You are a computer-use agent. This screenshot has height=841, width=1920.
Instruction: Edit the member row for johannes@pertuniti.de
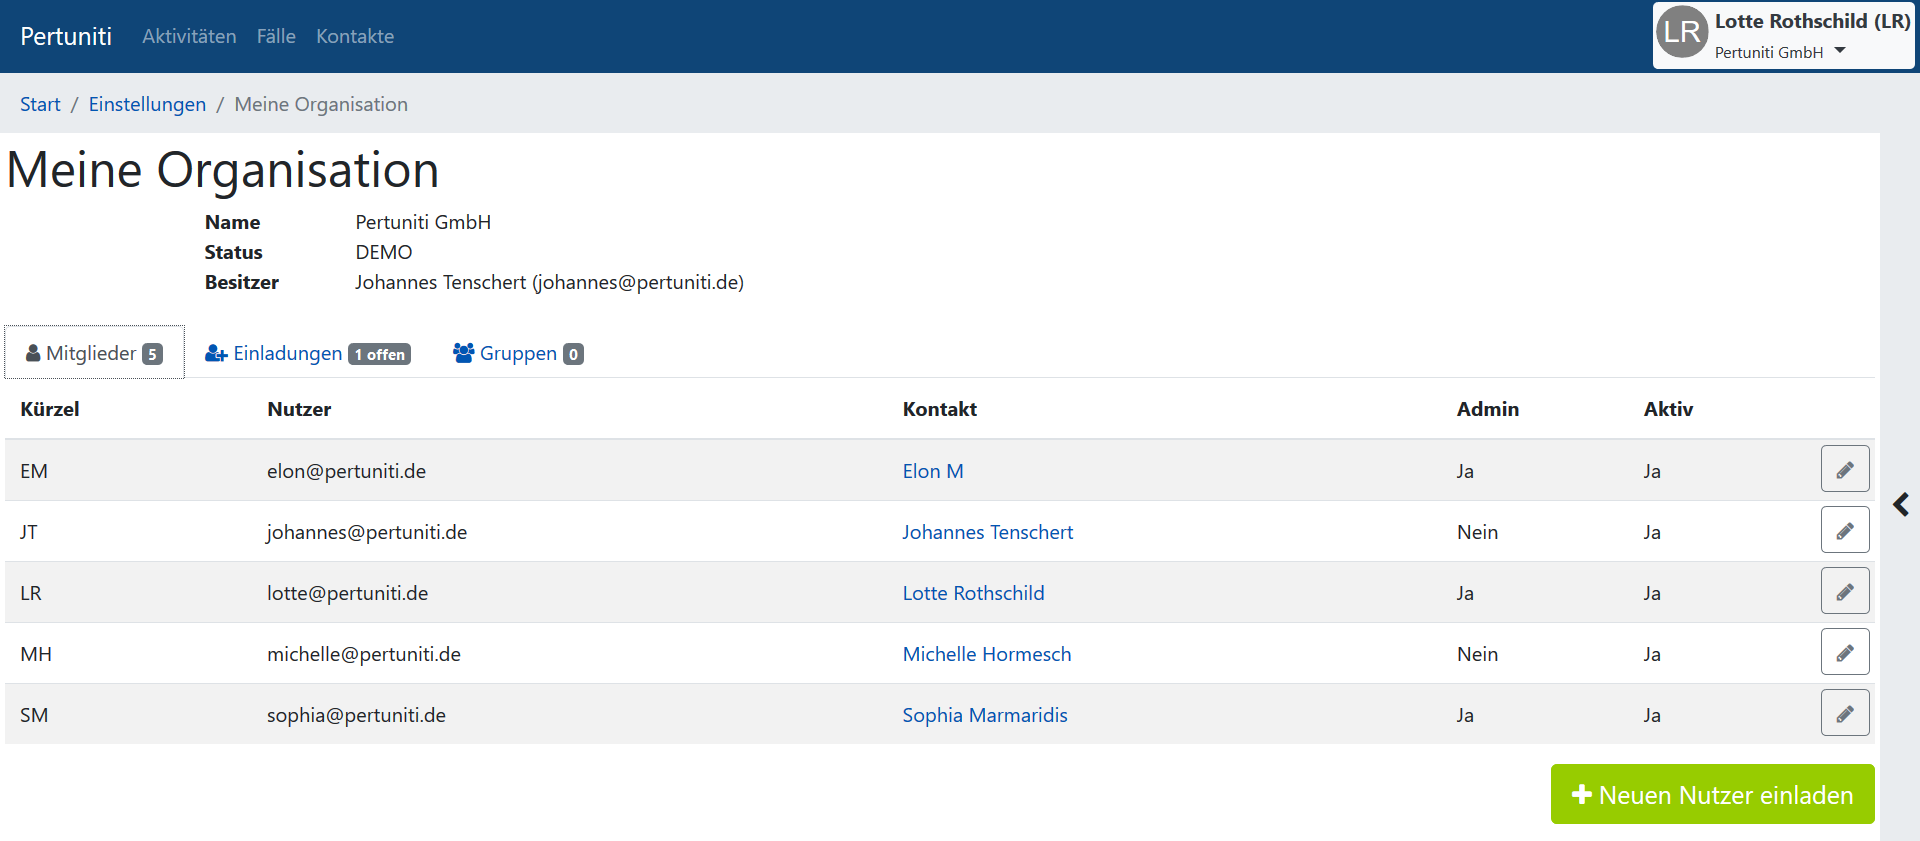point(1845,530)
